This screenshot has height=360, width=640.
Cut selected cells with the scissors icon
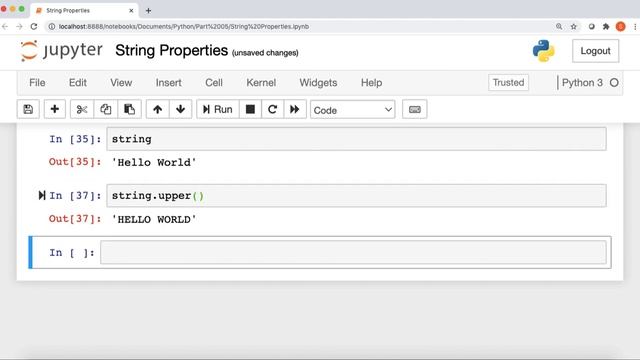coord(82,109)
